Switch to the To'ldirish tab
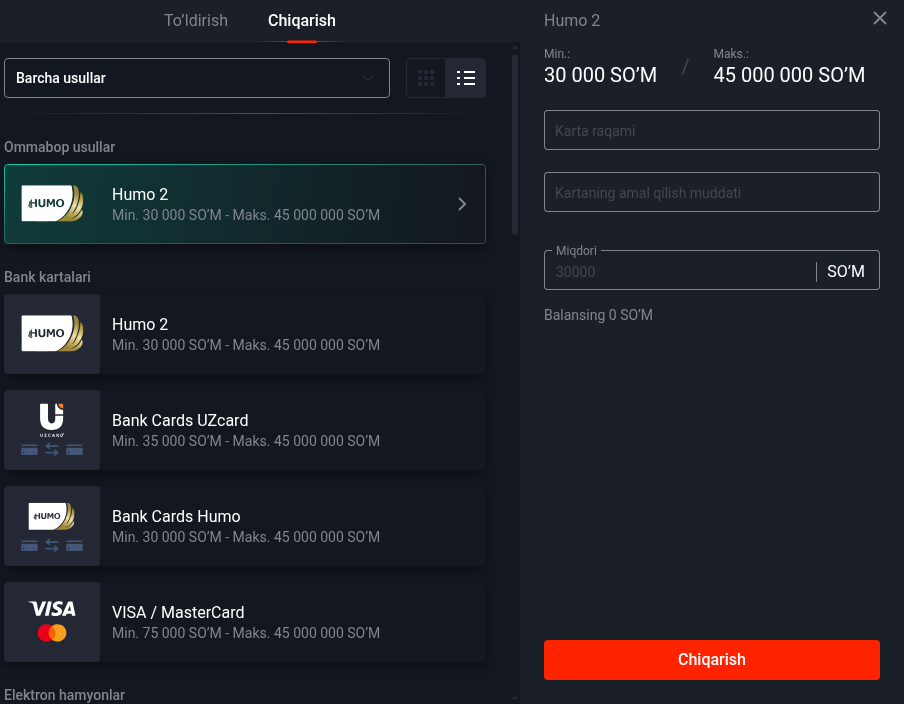 (x=196, y=20)
